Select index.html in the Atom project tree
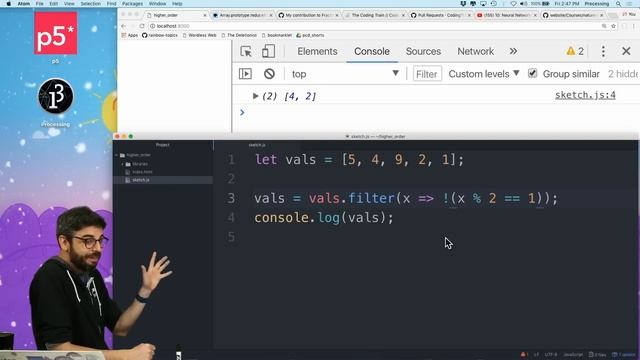This screenshot has width=640, height=360. click(142, 172)
